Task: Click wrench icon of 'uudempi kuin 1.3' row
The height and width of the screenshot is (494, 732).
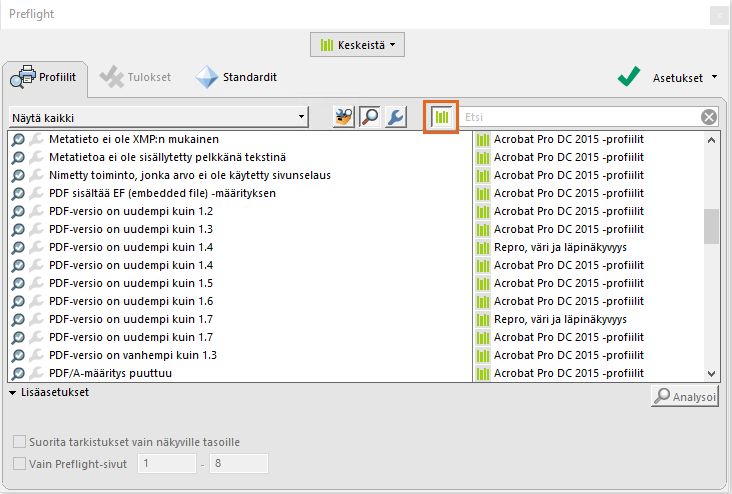Action: pos(36,229)
